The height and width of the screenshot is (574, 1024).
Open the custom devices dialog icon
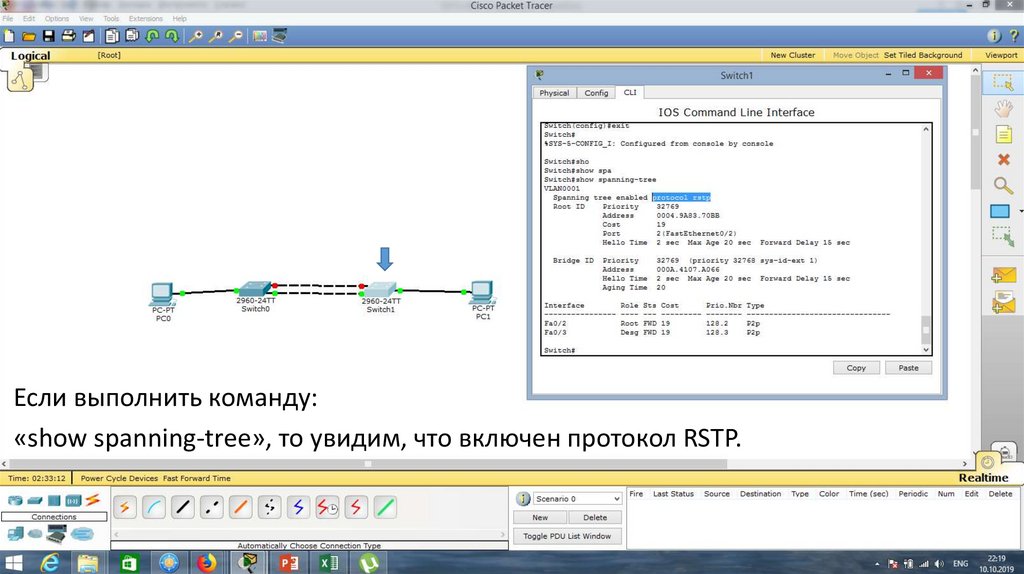pyautogui.click(x=280, y=36)
